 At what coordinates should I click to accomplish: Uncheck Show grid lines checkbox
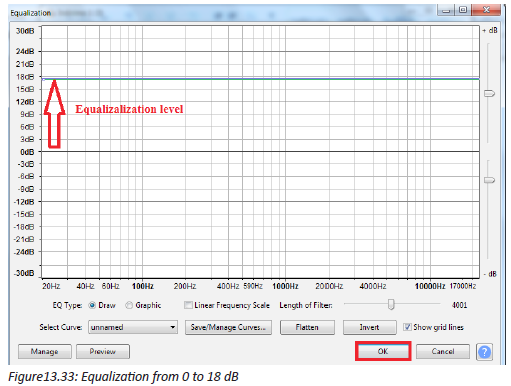(x=407, y=327)
